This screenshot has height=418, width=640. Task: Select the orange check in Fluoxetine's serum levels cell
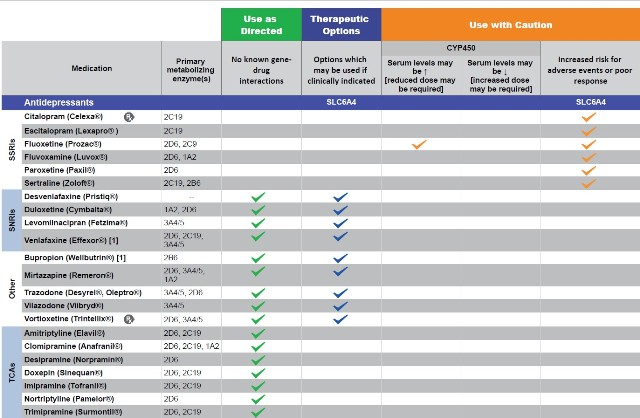[419, 144]
